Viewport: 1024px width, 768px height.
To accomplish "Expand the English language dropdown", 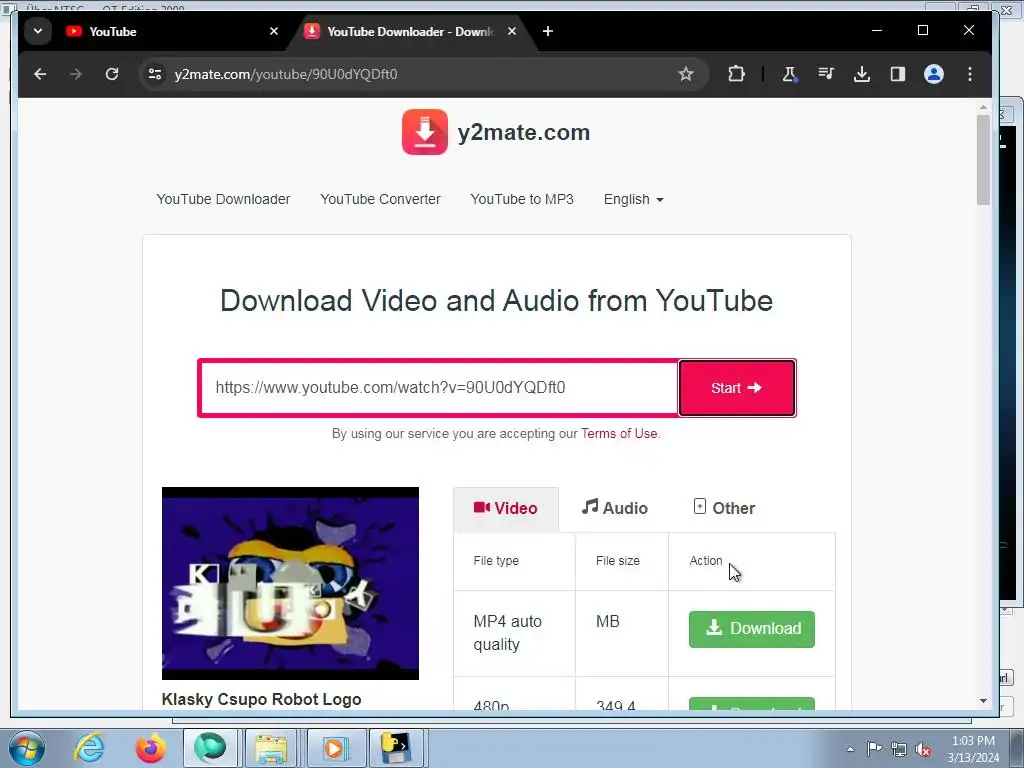I will click(x=633, y=199).
